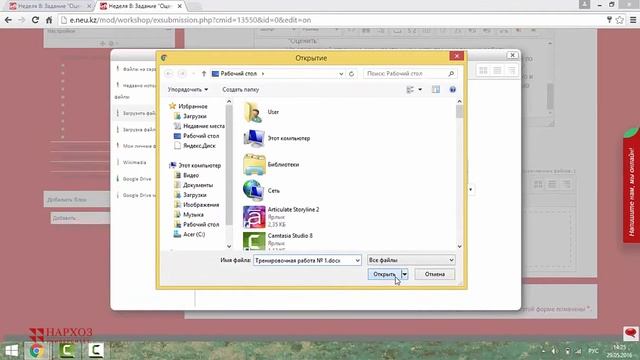Open the dialog help icon
640x360 pixels.
(x=453, y=89)
